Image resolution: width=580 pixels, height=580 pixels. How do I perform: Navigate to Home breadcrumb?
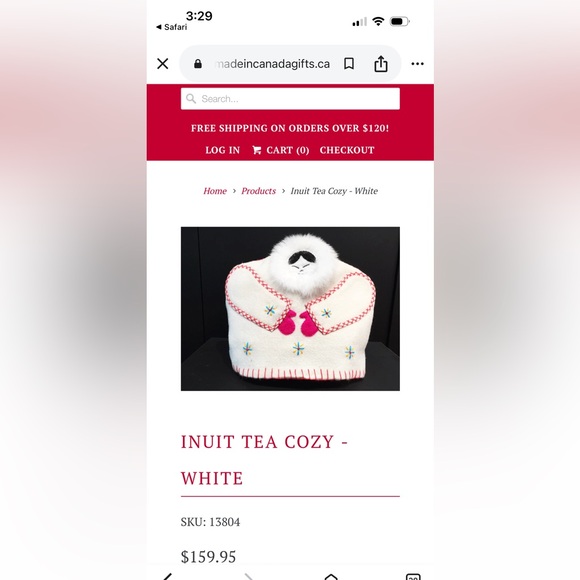[x=215, y=191]
